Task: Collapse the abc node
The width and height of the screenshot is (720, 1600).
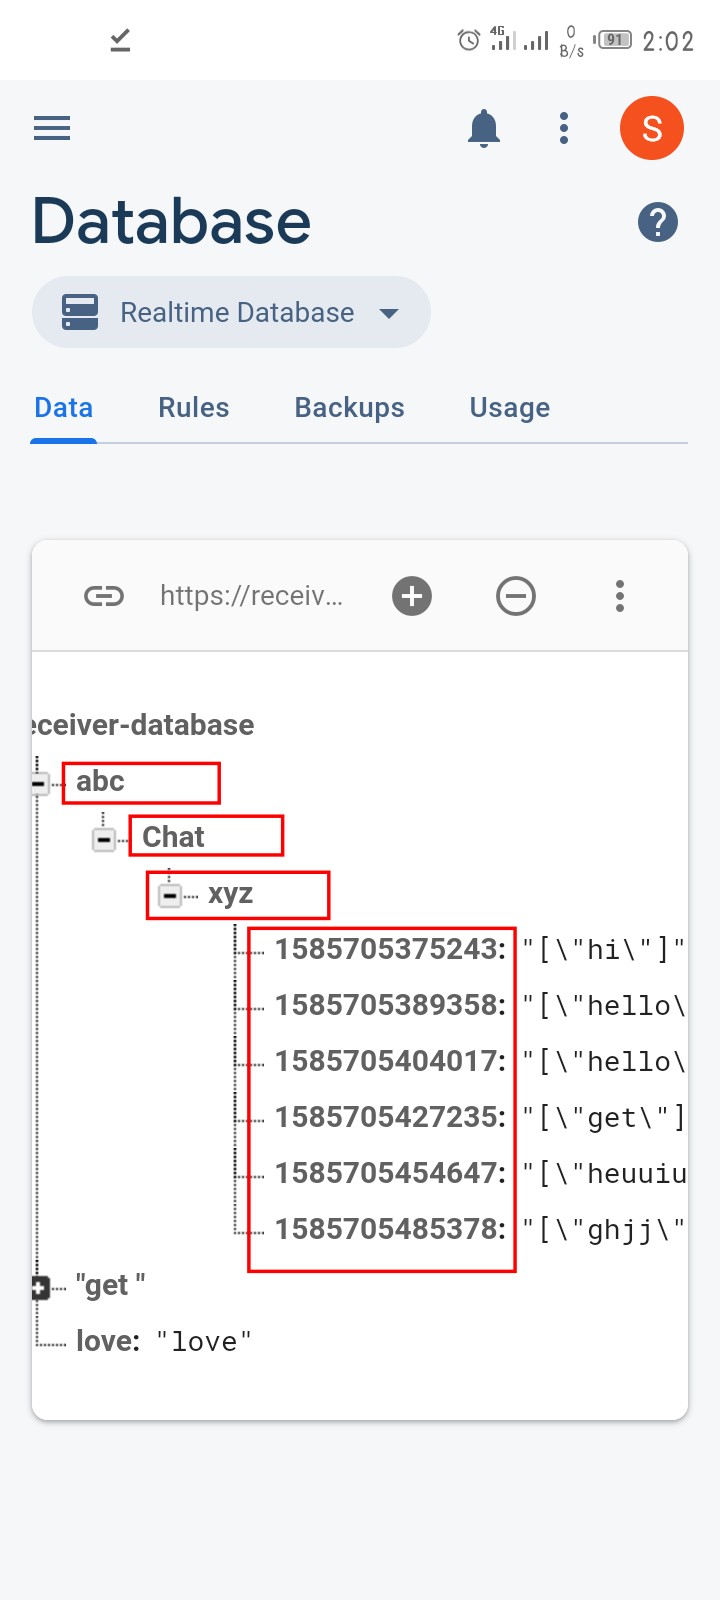Action: [39, 783]
